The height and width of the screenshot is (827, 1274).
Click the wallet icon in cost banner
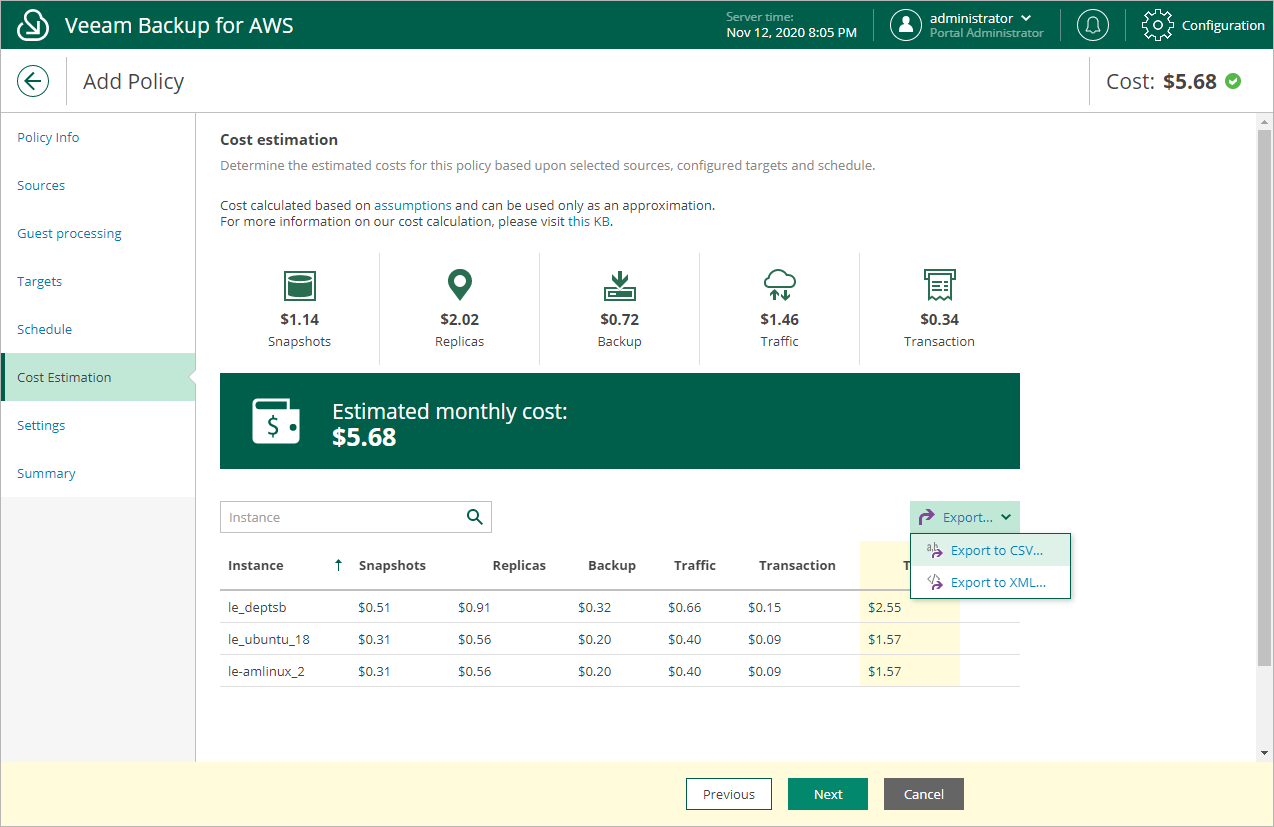[x=275, y=421]
